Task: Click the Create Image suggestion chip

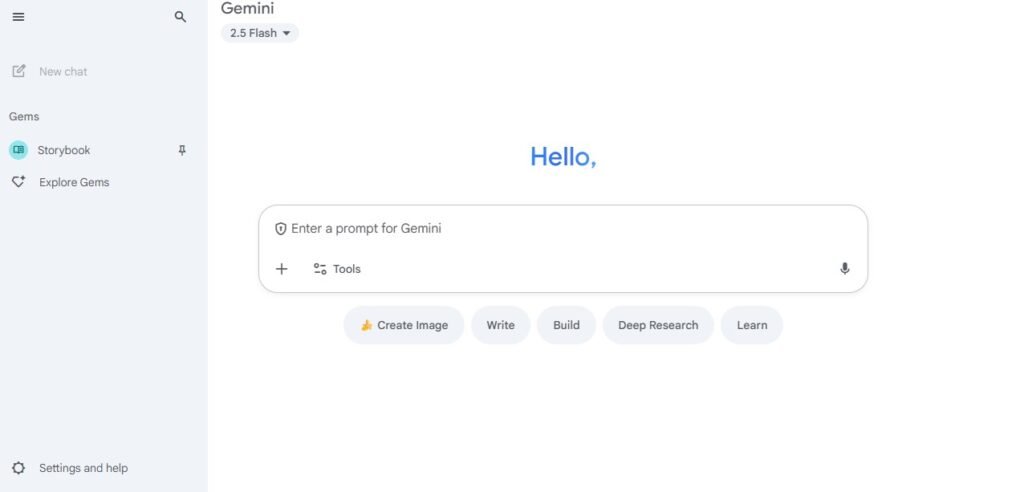Action: [404, 325]
